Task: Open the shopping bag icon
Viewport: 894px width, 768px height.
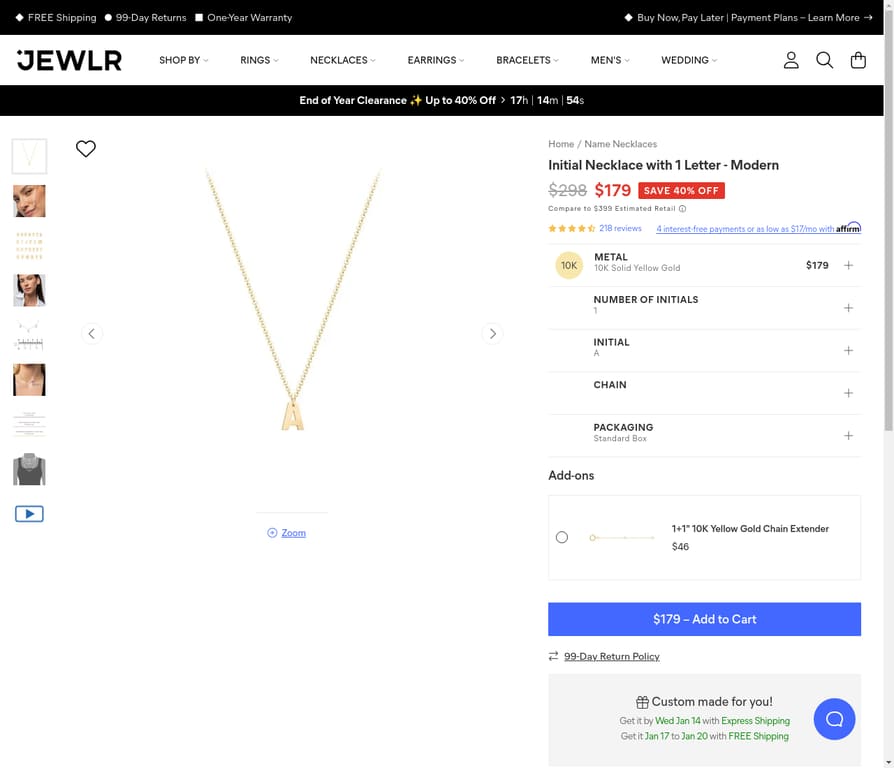Action: [x=858, y=60]
